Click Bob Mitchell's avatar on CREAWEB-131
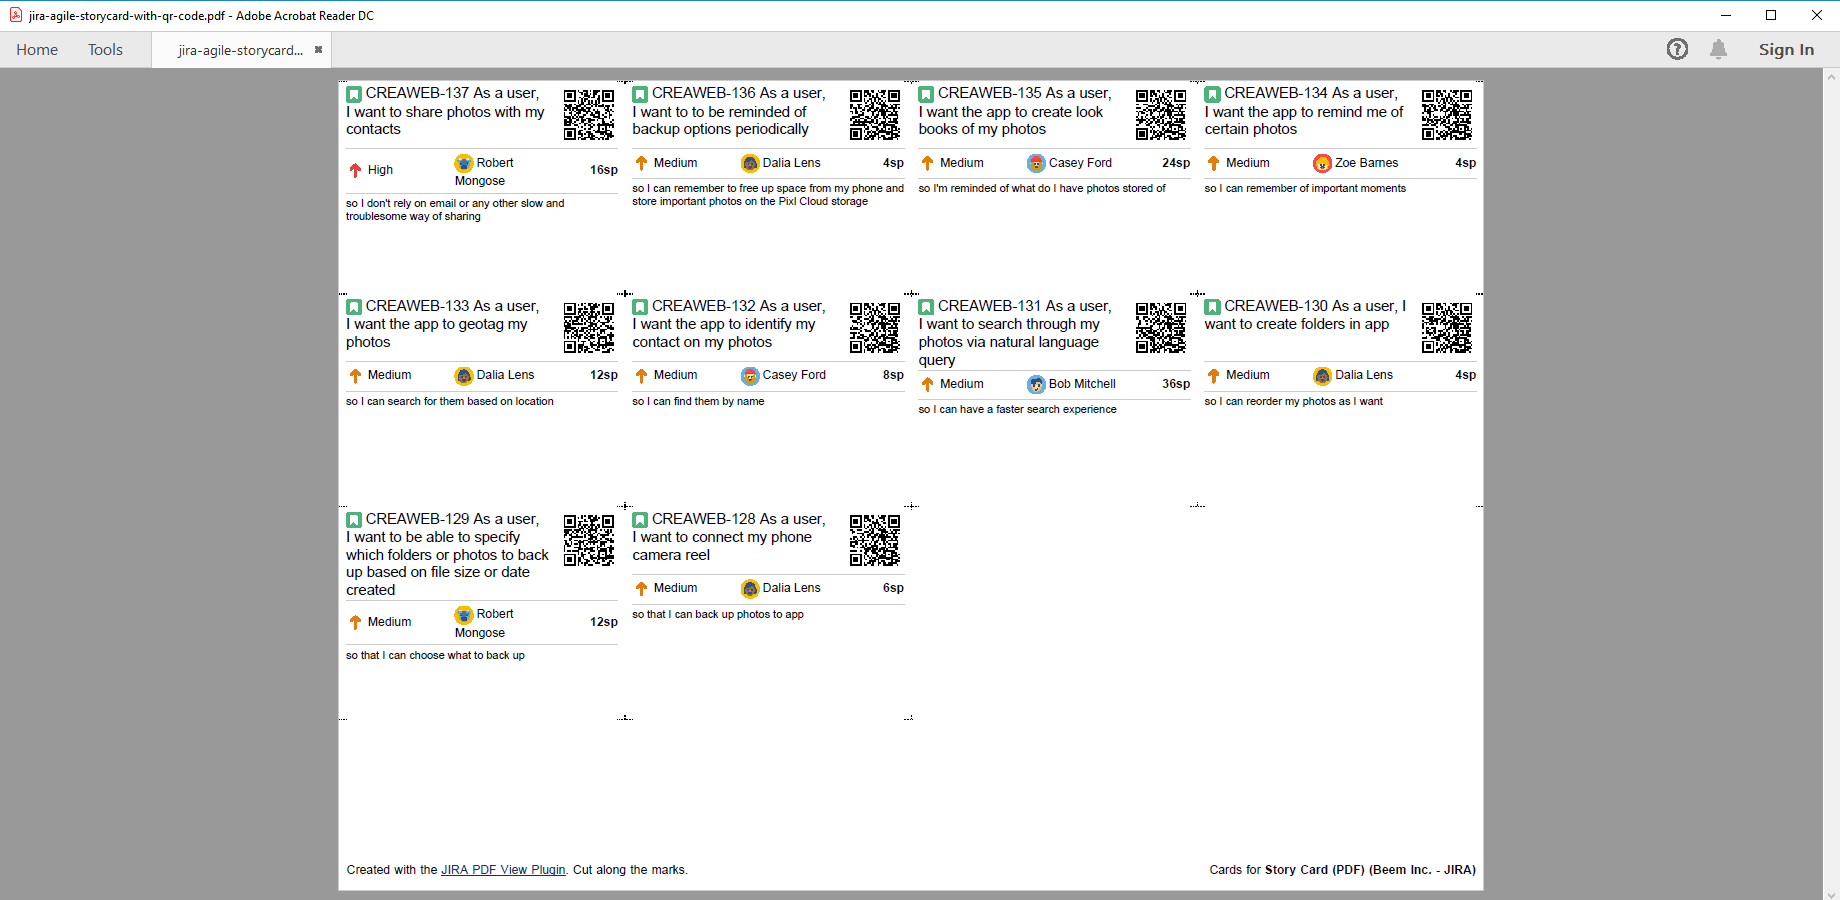1840x900 pixels. [x=1035, y=384]
